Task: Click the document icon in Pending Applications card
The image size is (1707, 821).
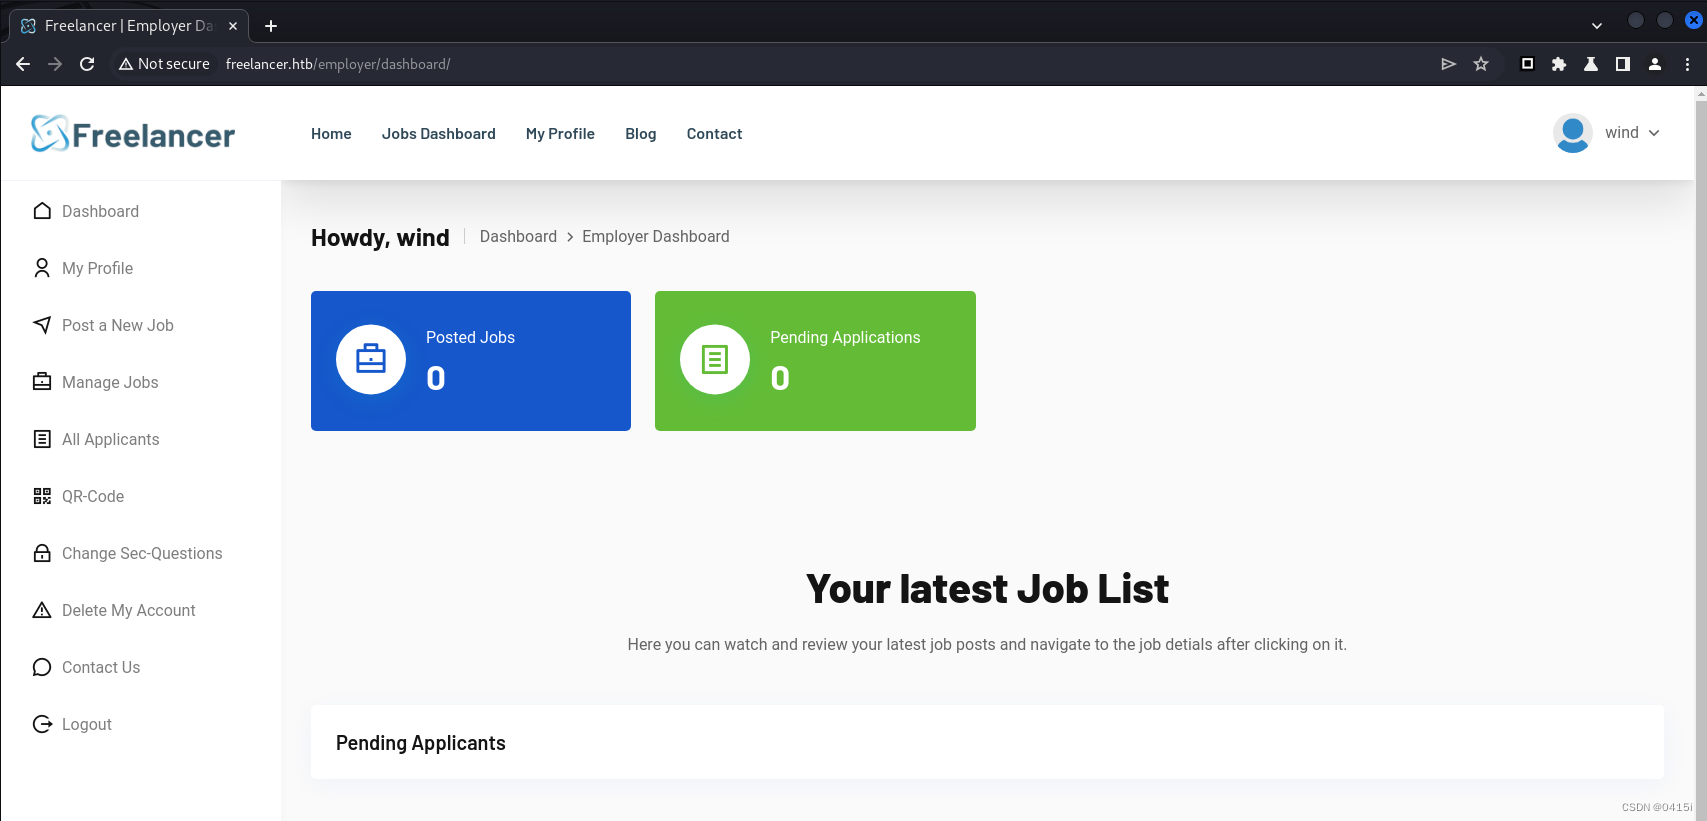Action: [715, 359]
